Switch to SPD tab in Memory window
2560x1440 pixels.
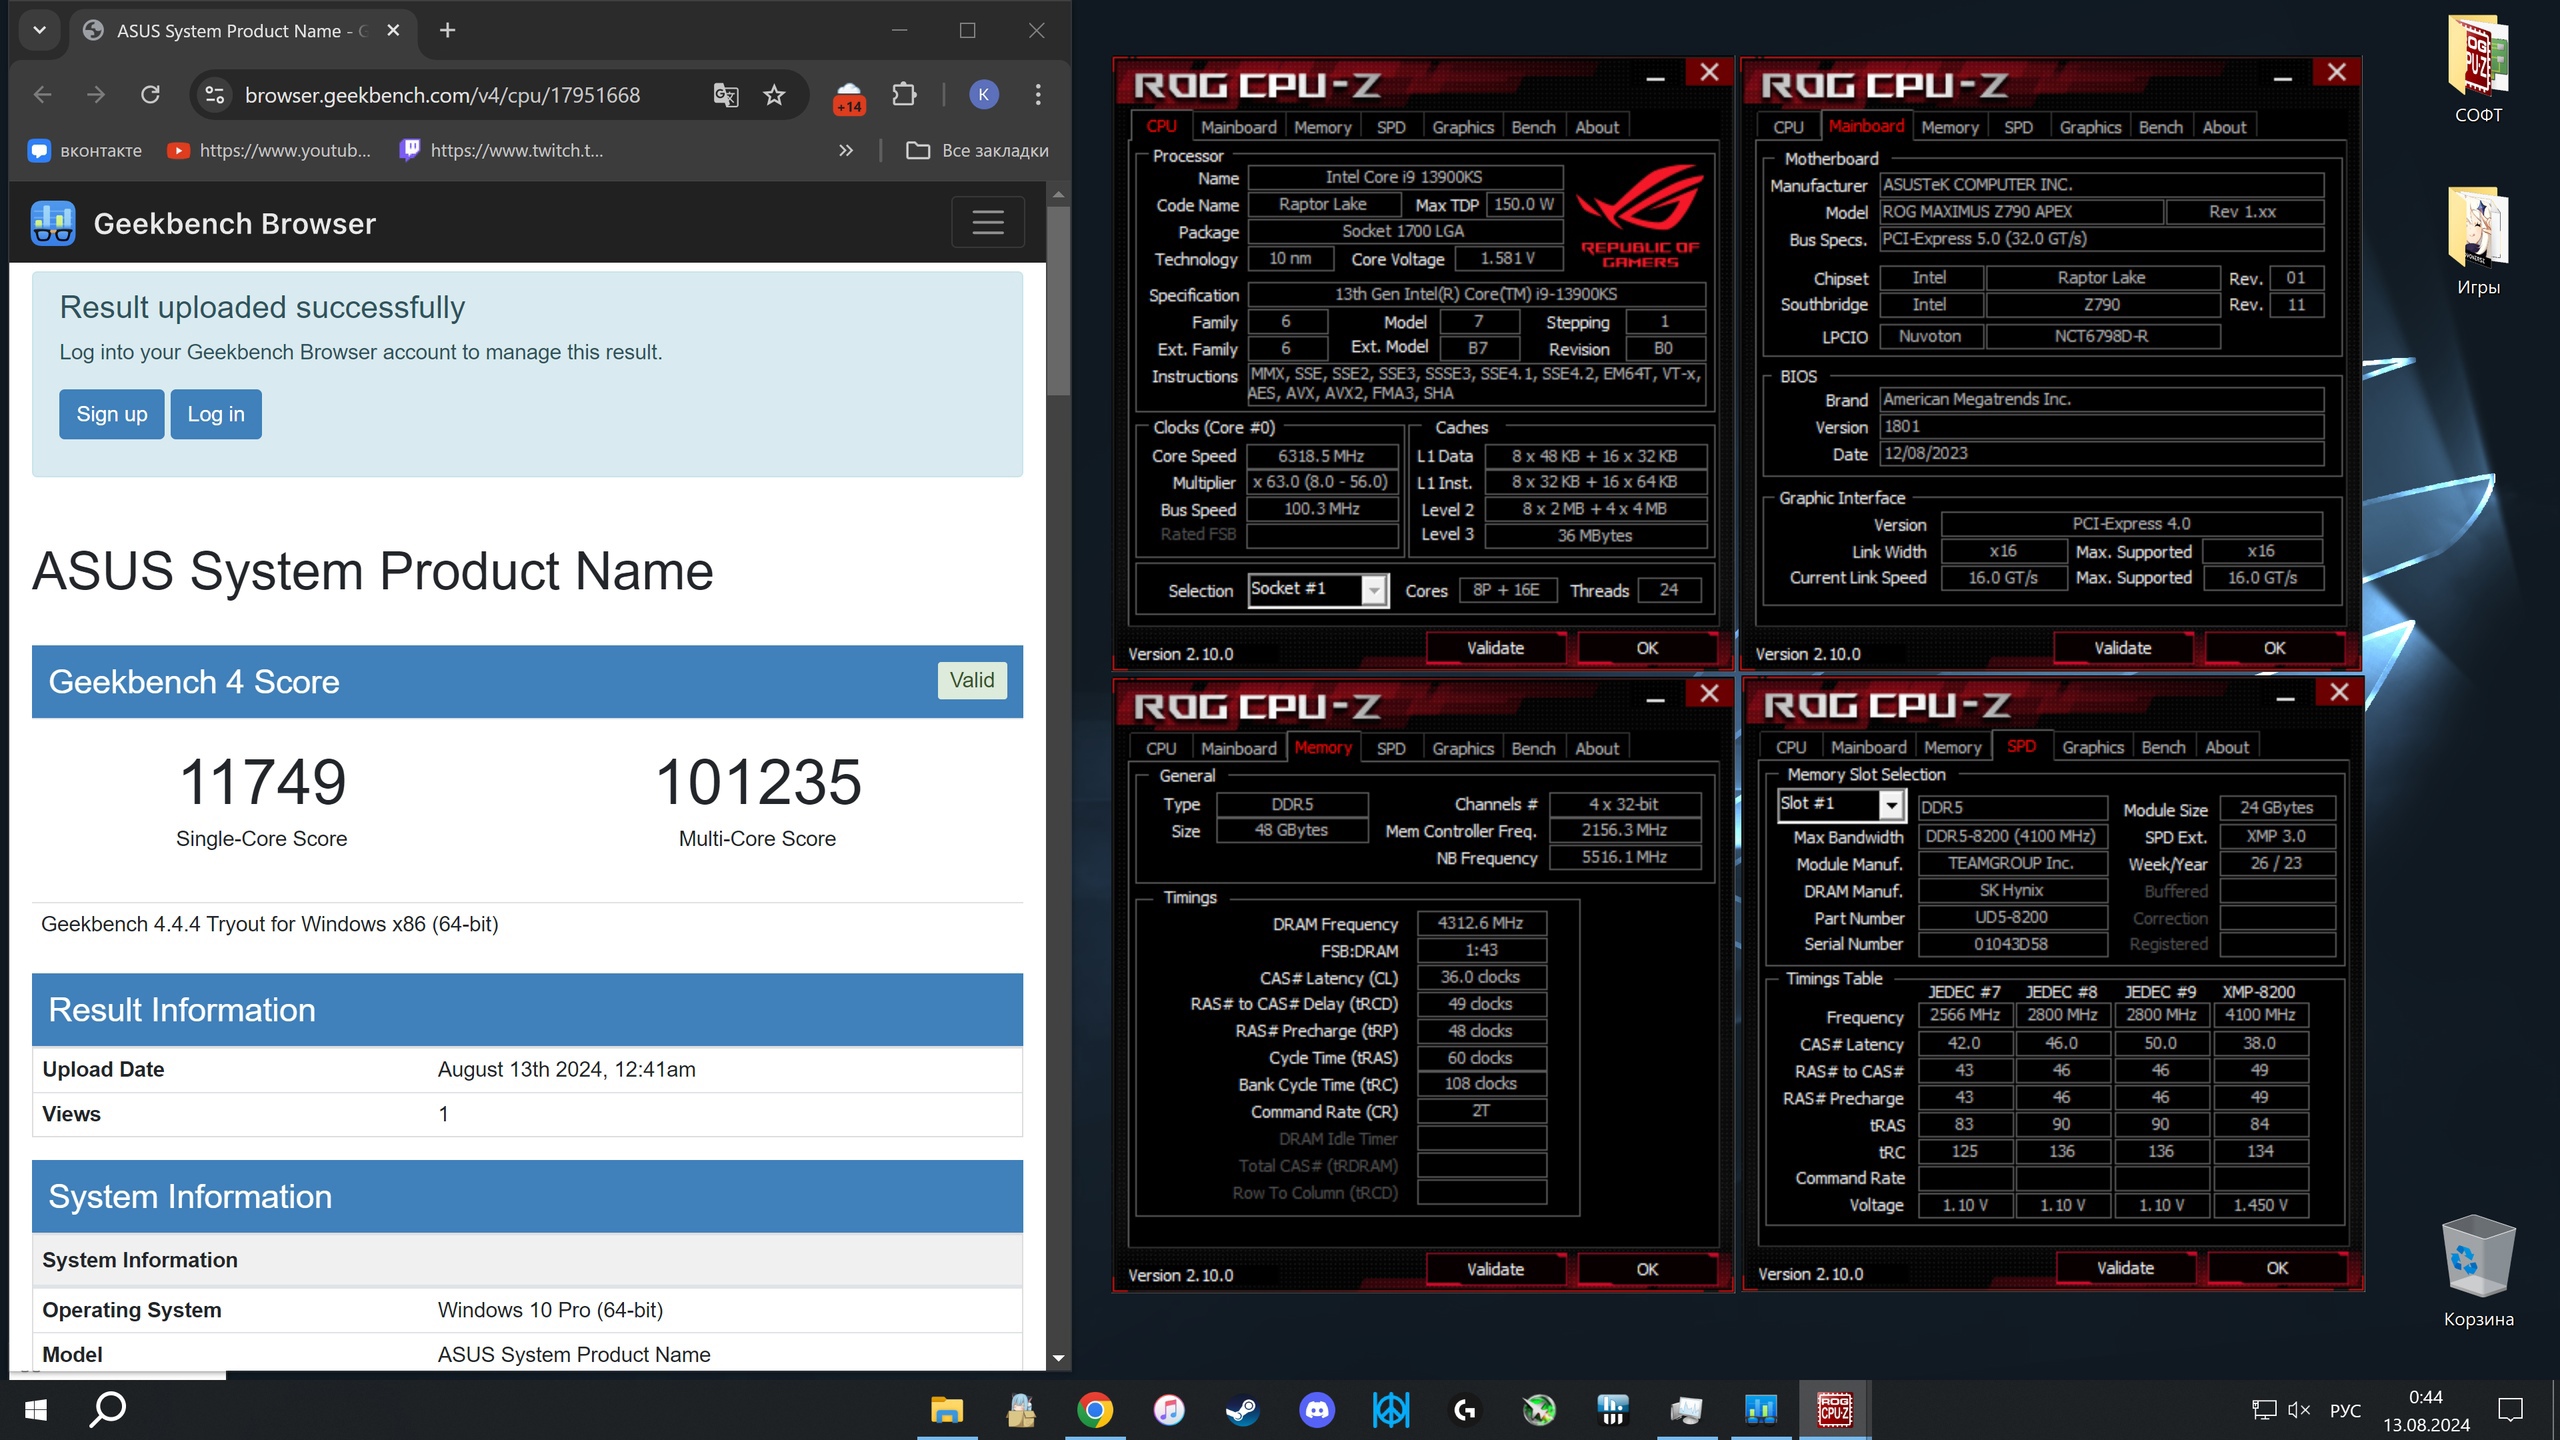click(1390, 748)
